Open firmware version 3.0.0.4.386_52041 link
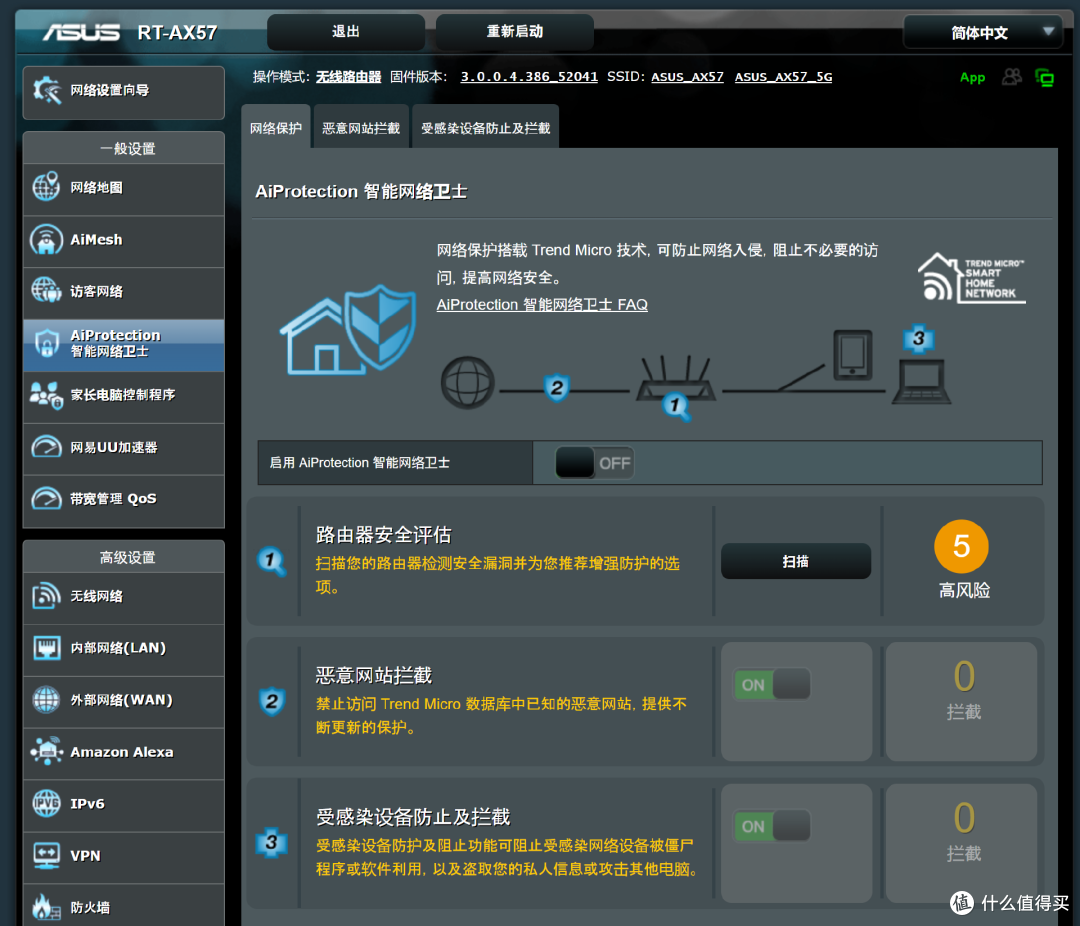Image resolution: width=1080 pixels, height=926 pixels. tap(529, 76)
